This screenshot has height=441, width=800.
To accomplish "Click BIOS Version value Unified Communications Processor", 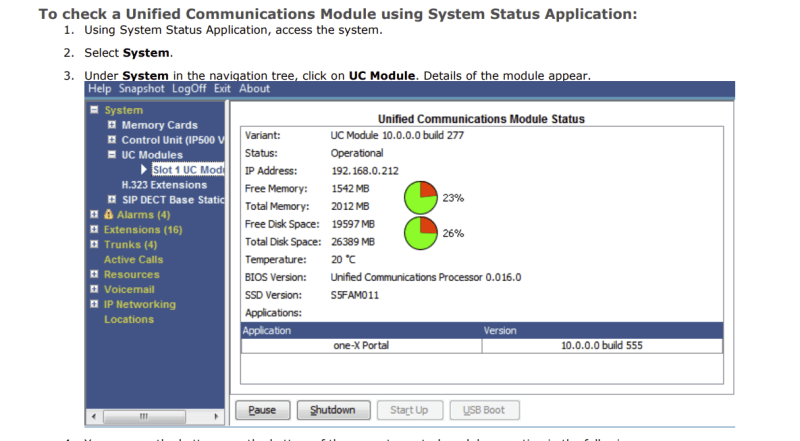I will [x=426, y=277].
